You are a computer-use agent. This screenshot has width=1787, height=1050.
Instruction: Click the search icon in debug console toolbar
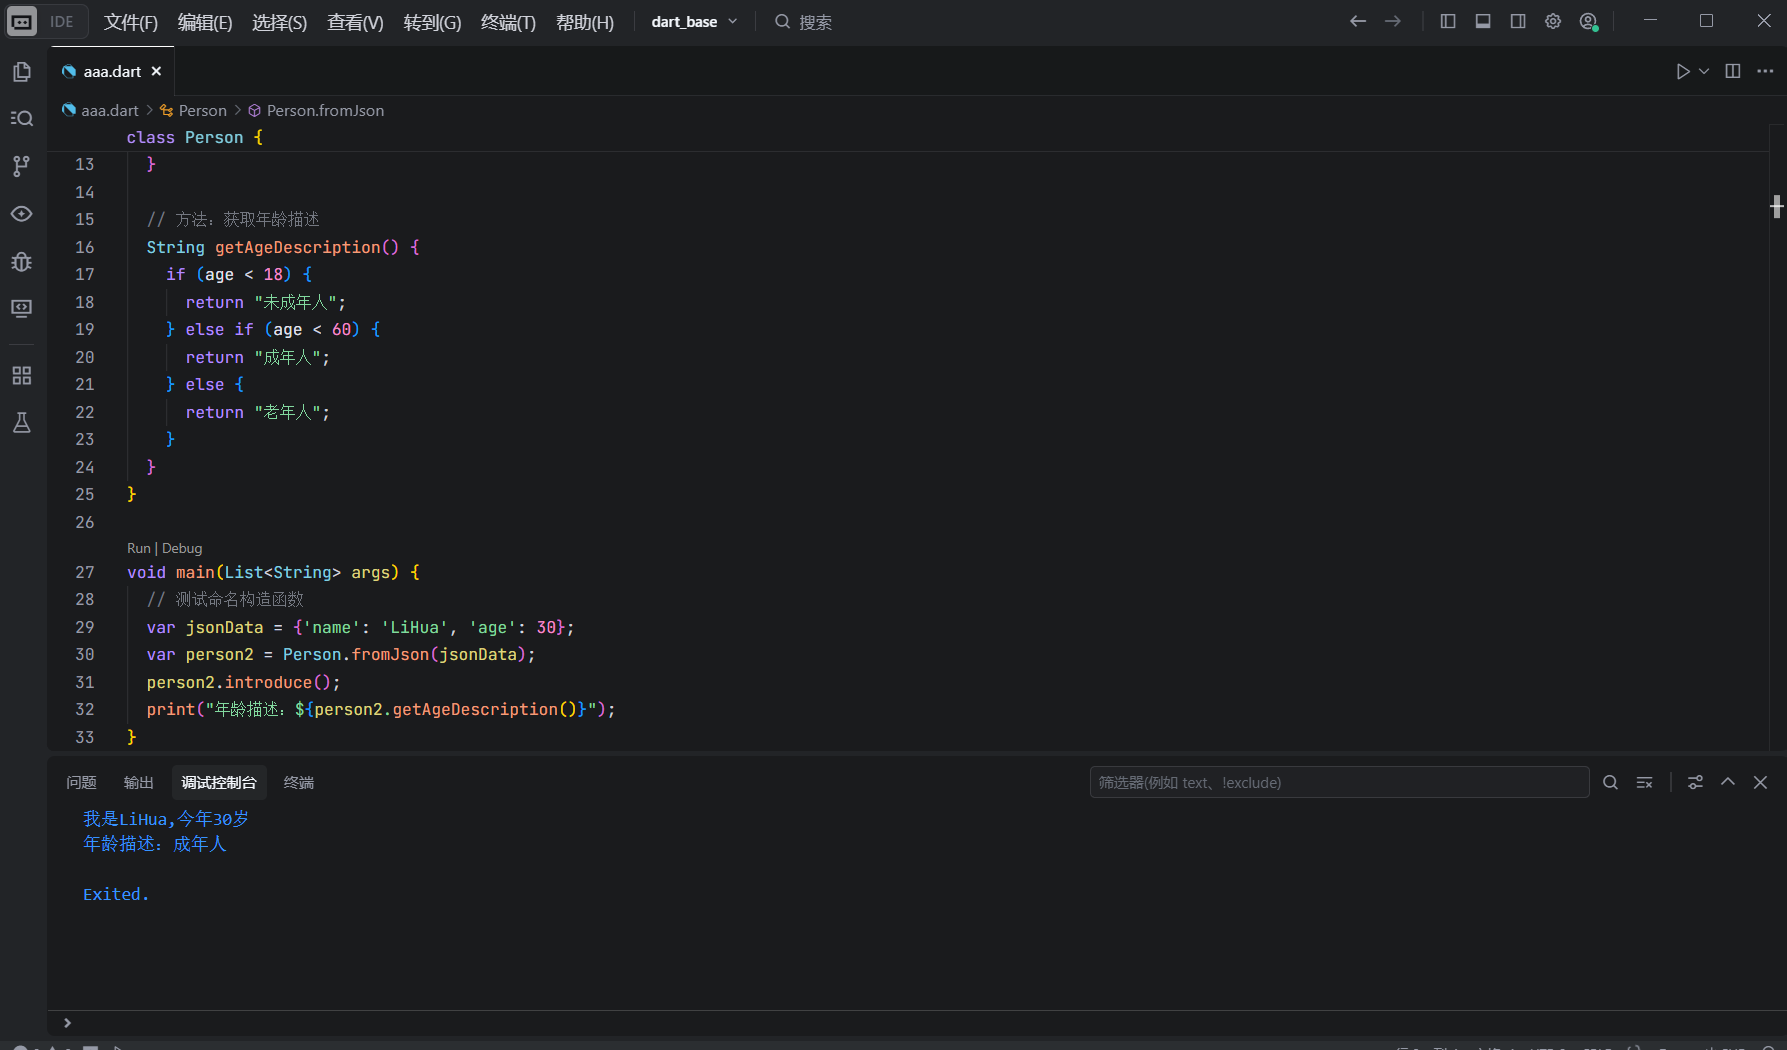pos(1610,782)
